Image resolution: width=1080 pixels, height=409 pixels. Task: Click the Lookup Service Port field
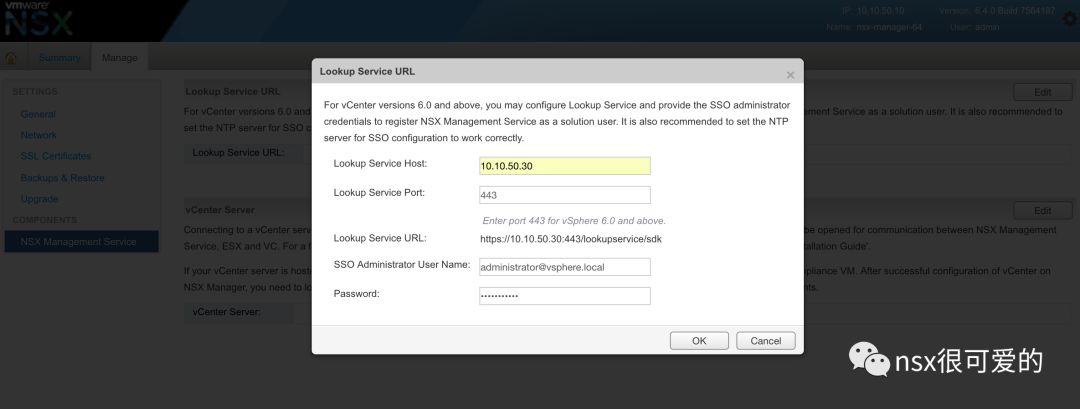565,195
